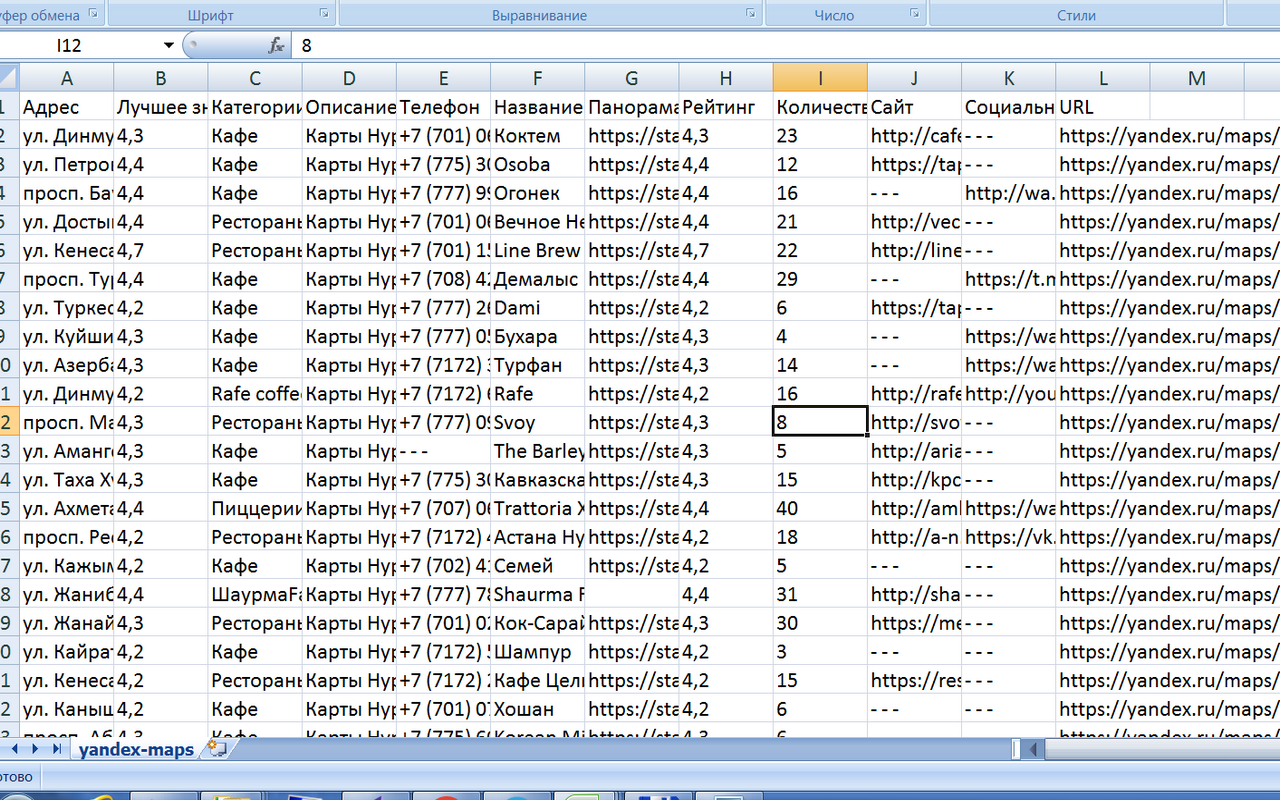Select the Телефон header cell

click(x=443, y=107)
